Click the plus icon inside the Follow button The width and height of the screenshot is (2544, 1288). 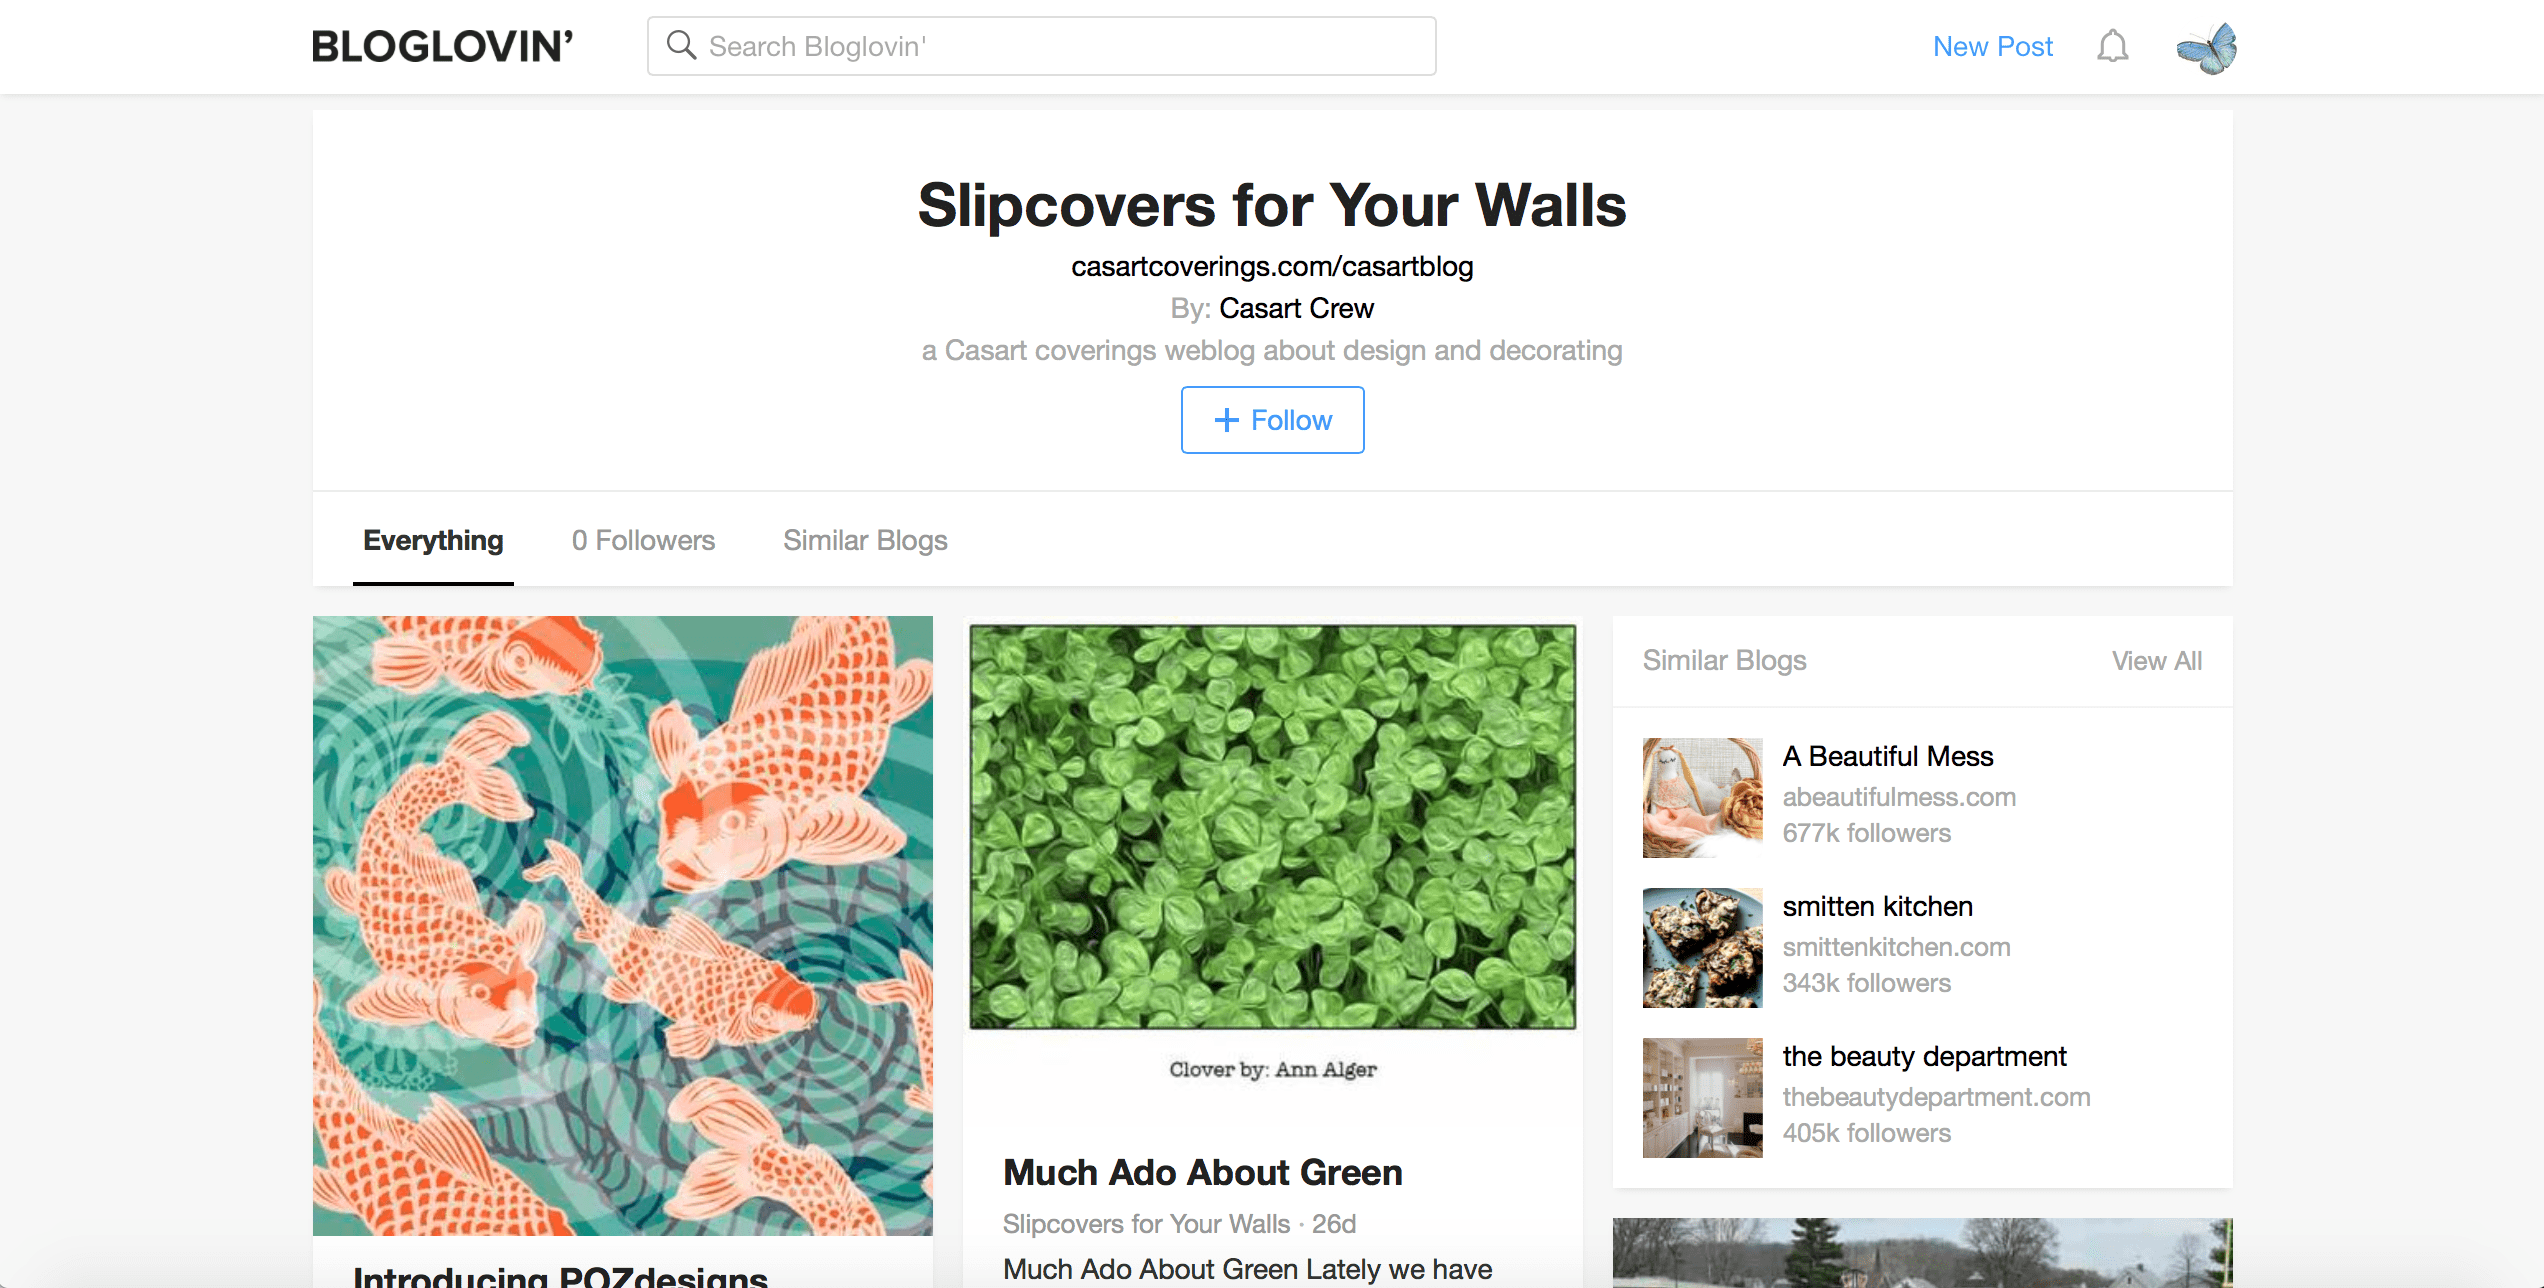click(x=1226, y=420)
